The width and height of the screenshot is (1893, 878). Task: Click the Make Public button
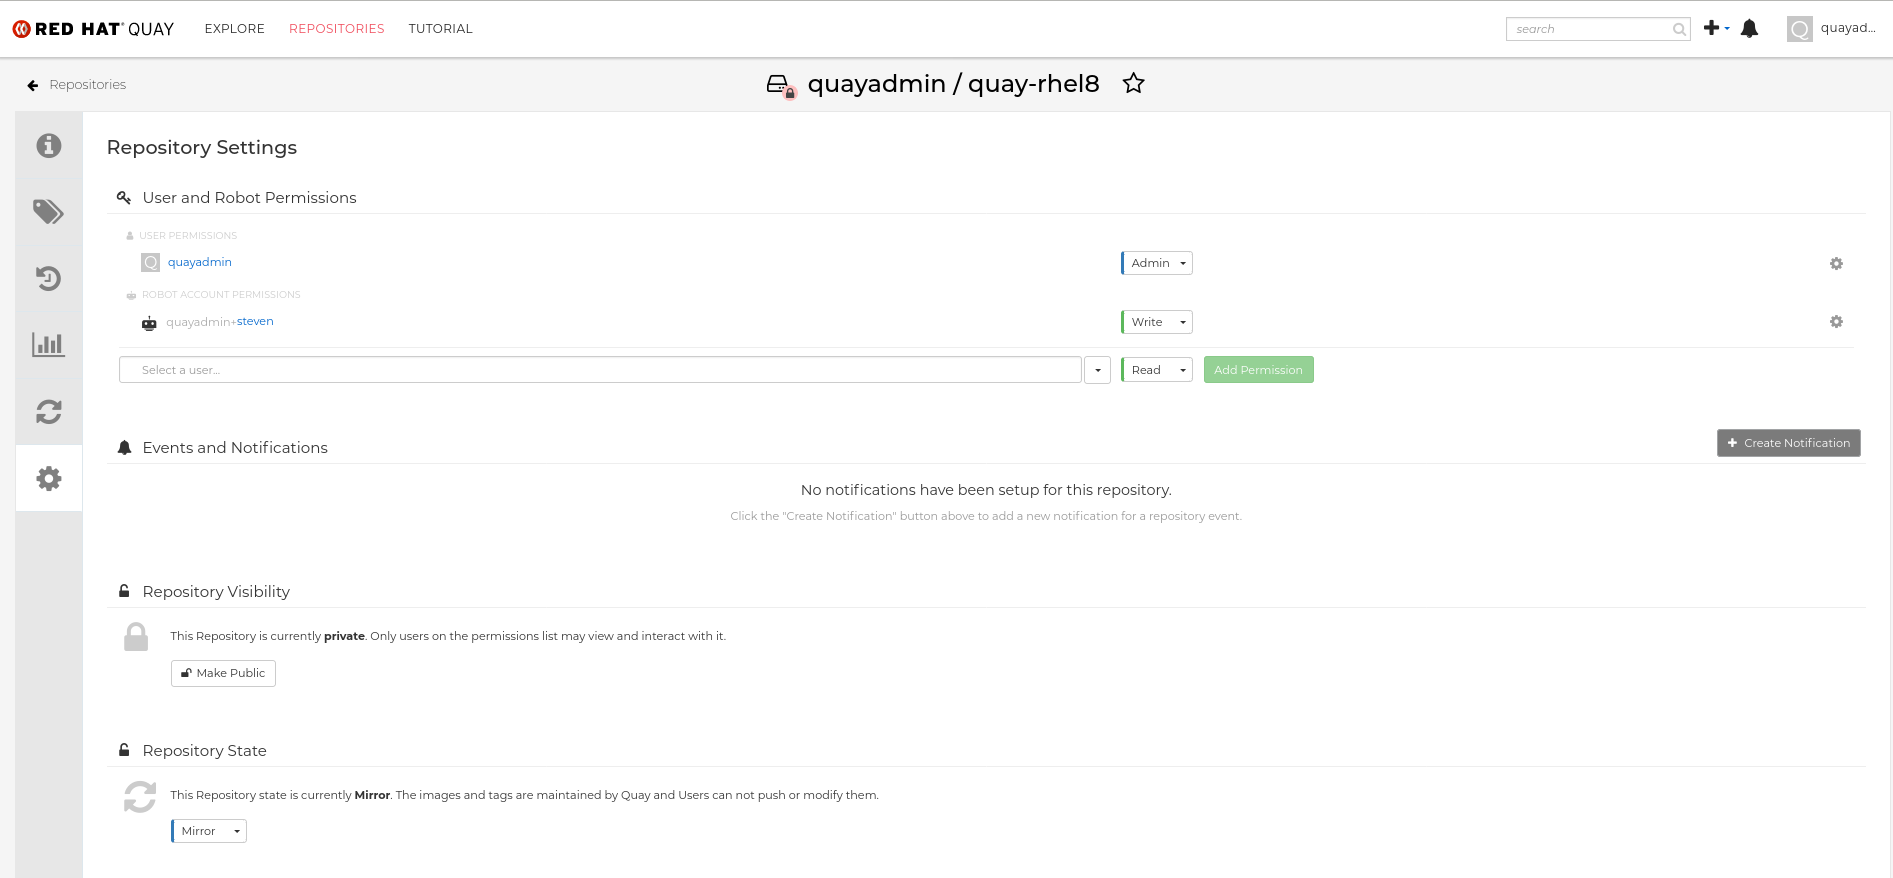click(223, 673)
